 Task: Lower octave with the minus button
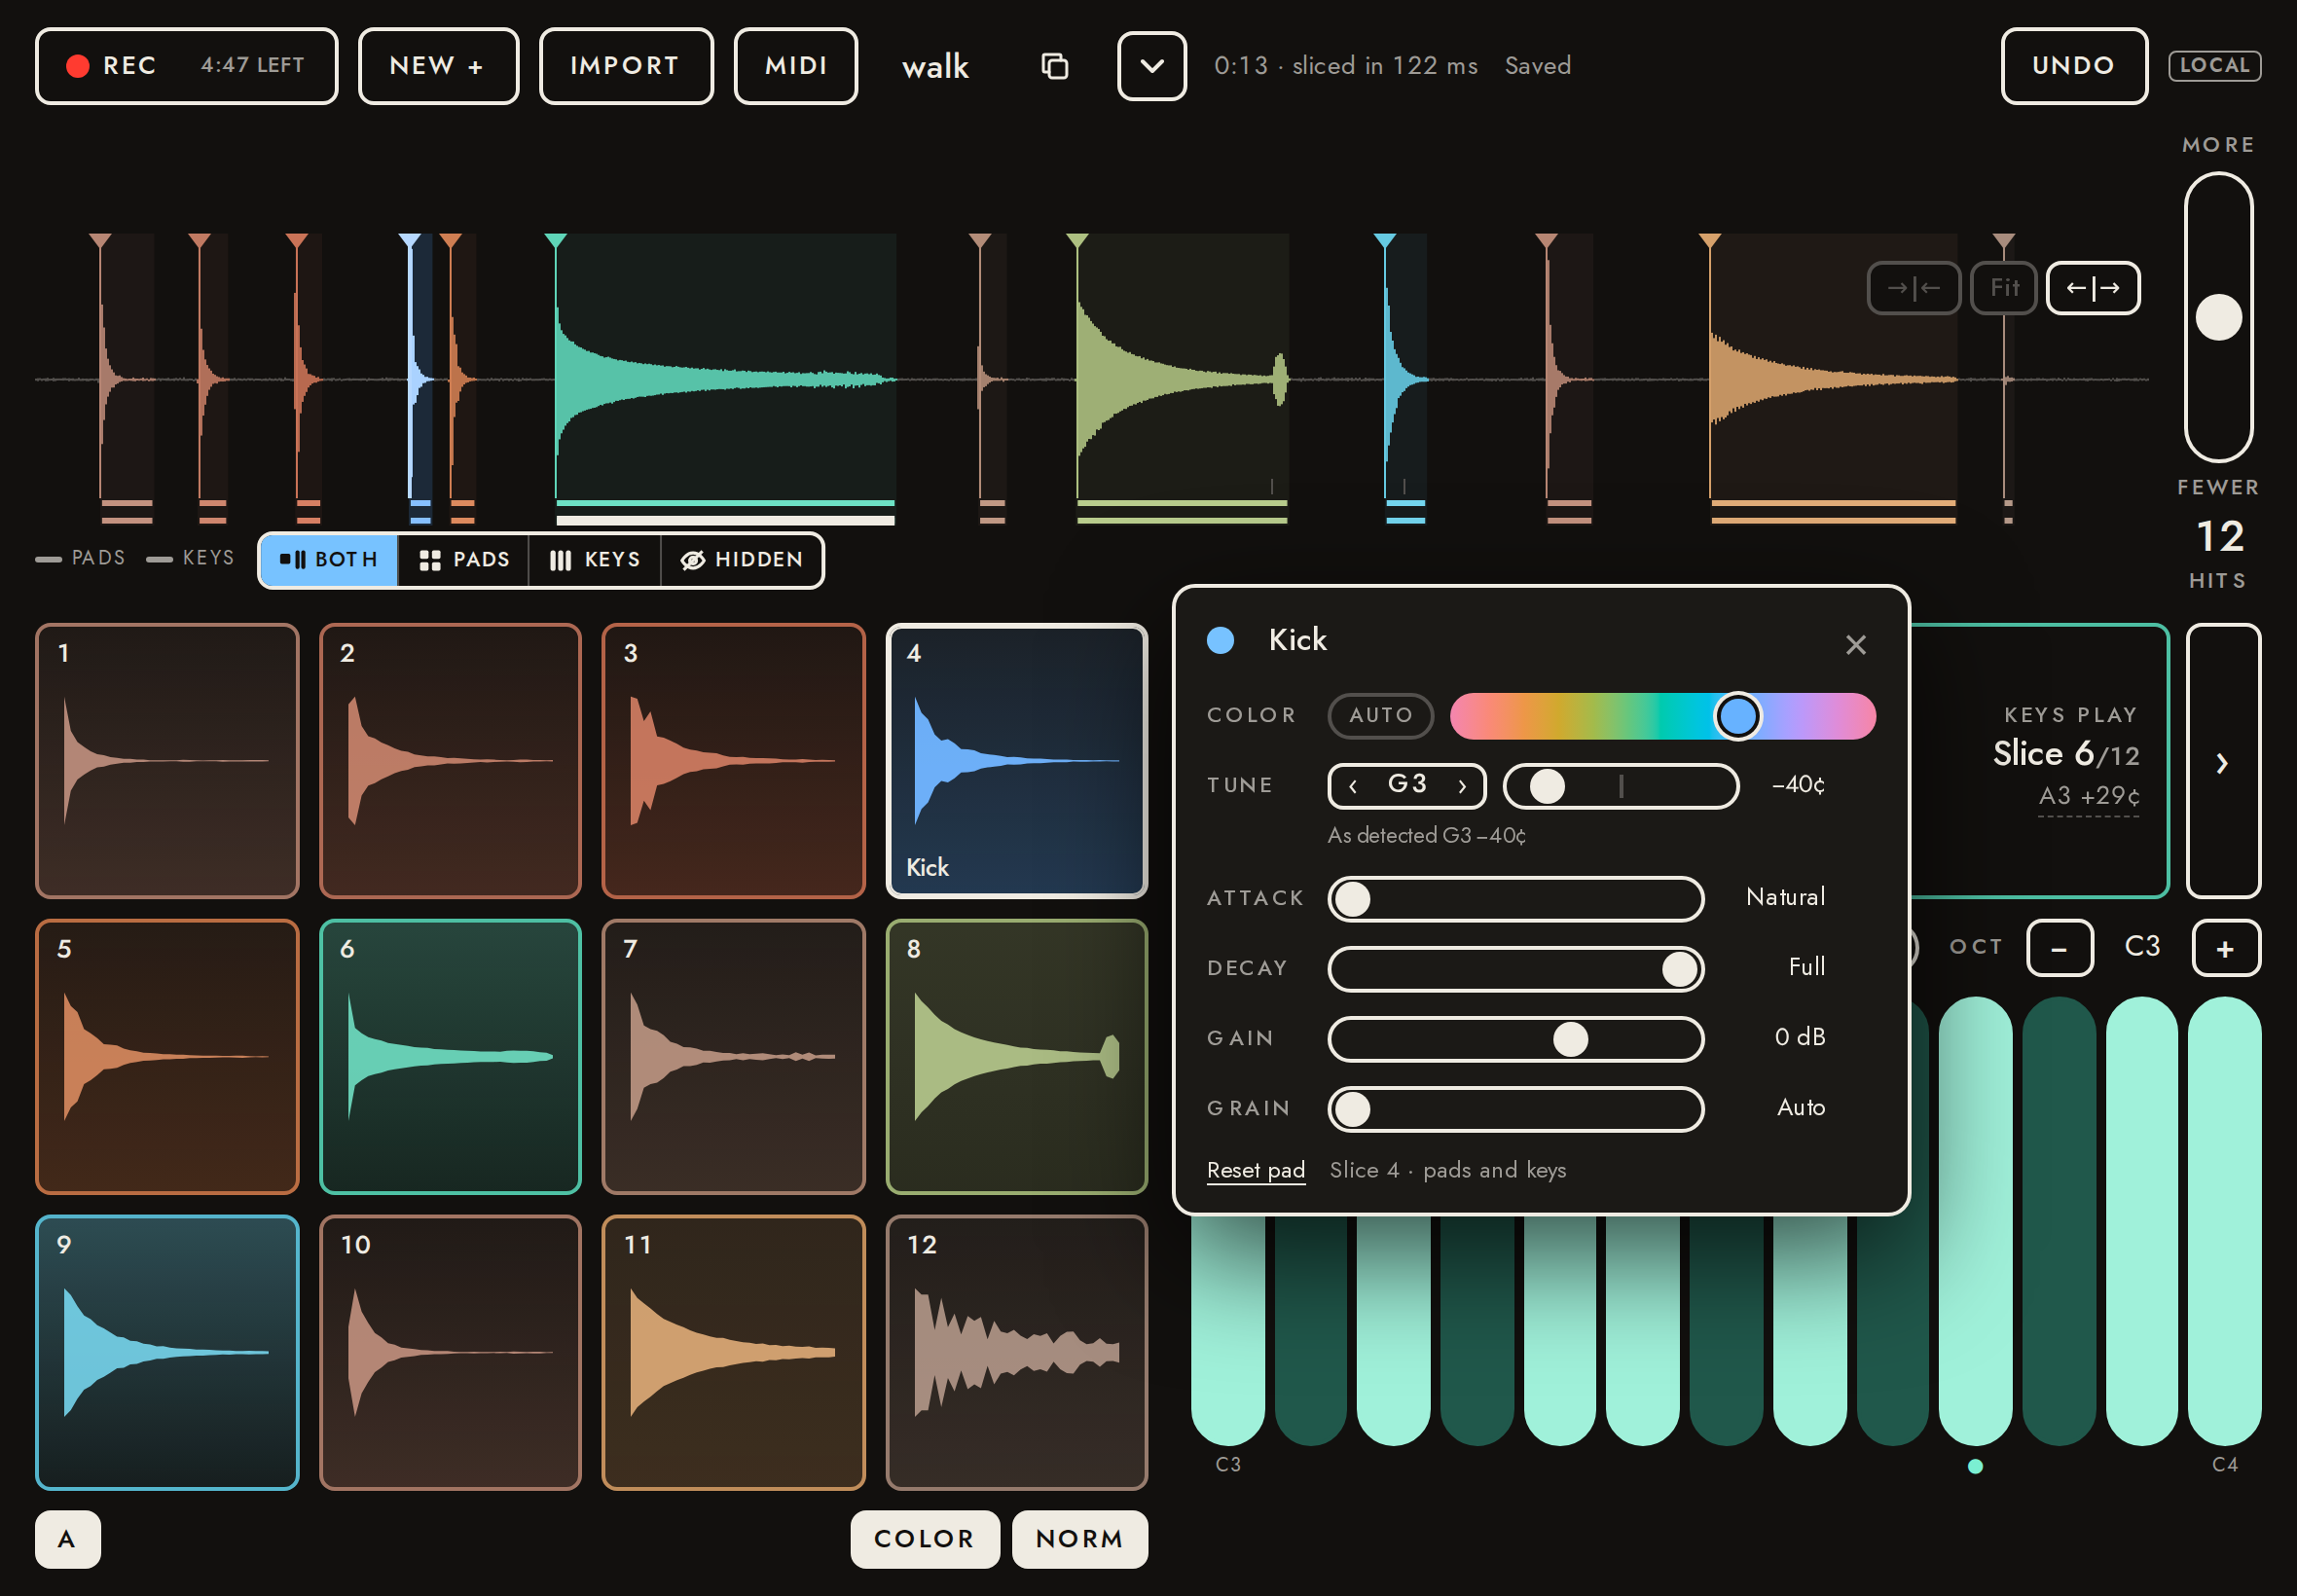coord(2059,948)
